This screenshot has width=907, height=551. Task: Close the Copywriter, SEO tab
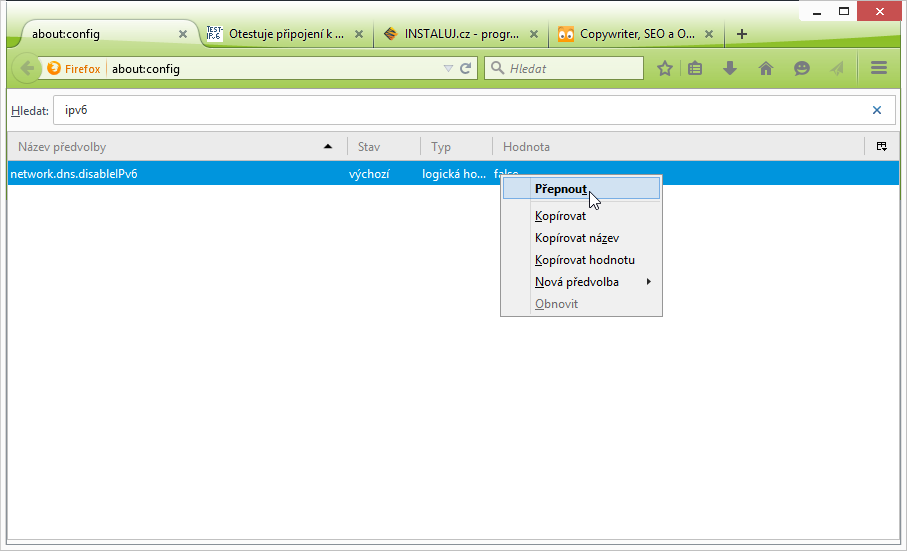(709, 34)
